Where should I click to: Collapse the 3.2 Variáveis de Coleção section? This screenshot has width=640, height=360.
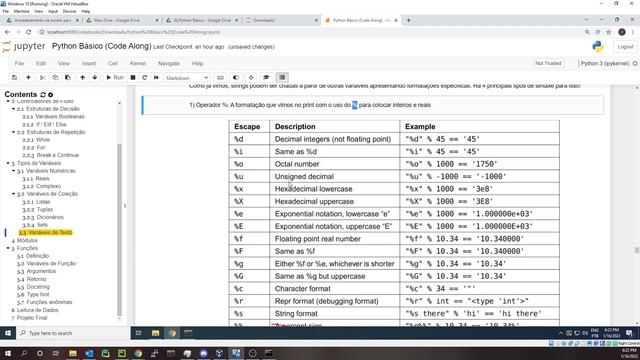click(x=13, y=194)
